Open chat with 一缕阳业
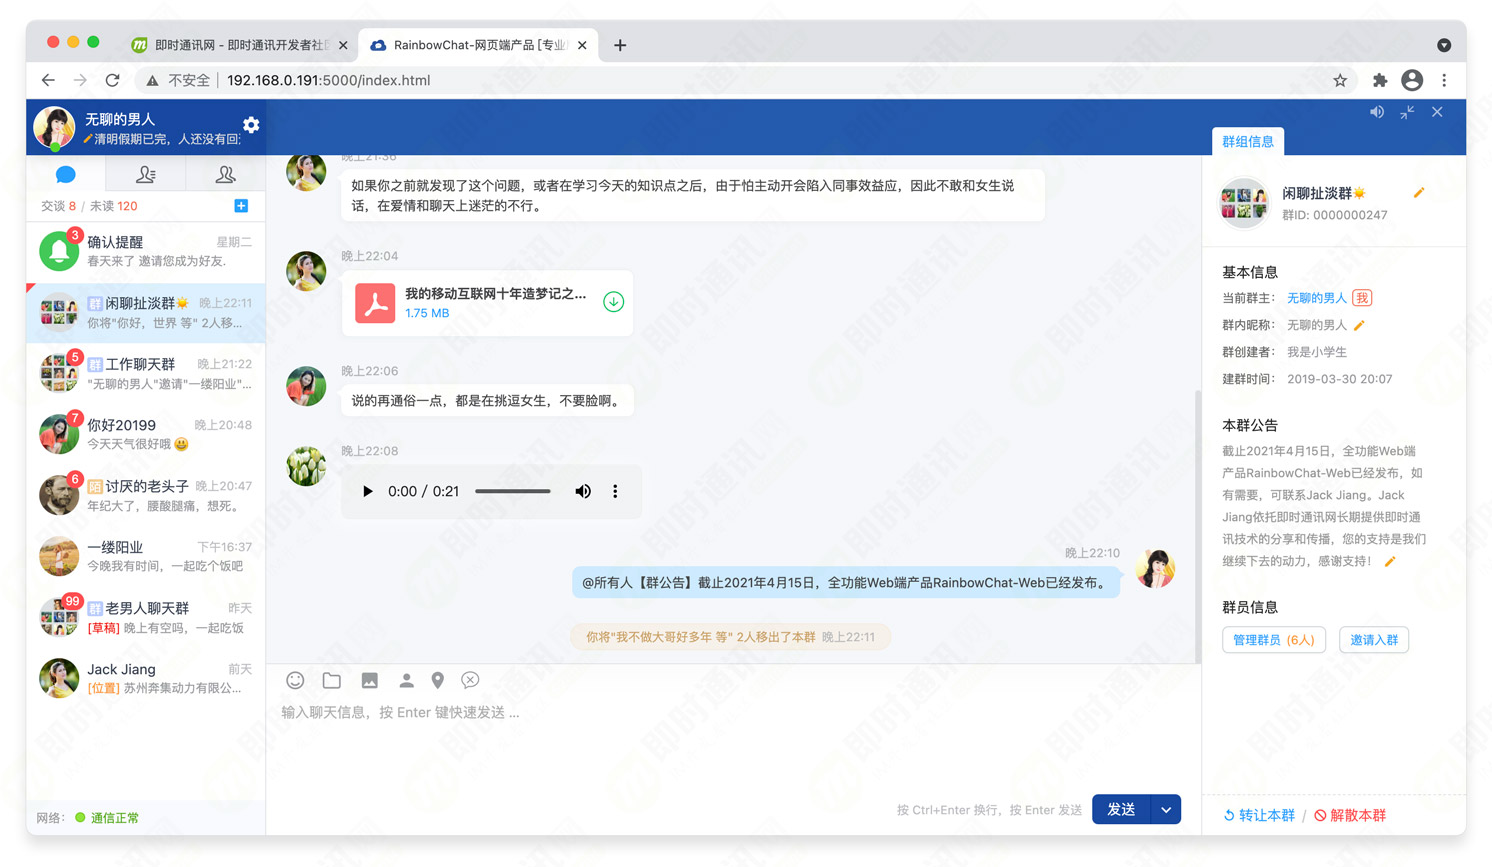The height and width of the screenshot is (867, 1492). coord(146,556)
